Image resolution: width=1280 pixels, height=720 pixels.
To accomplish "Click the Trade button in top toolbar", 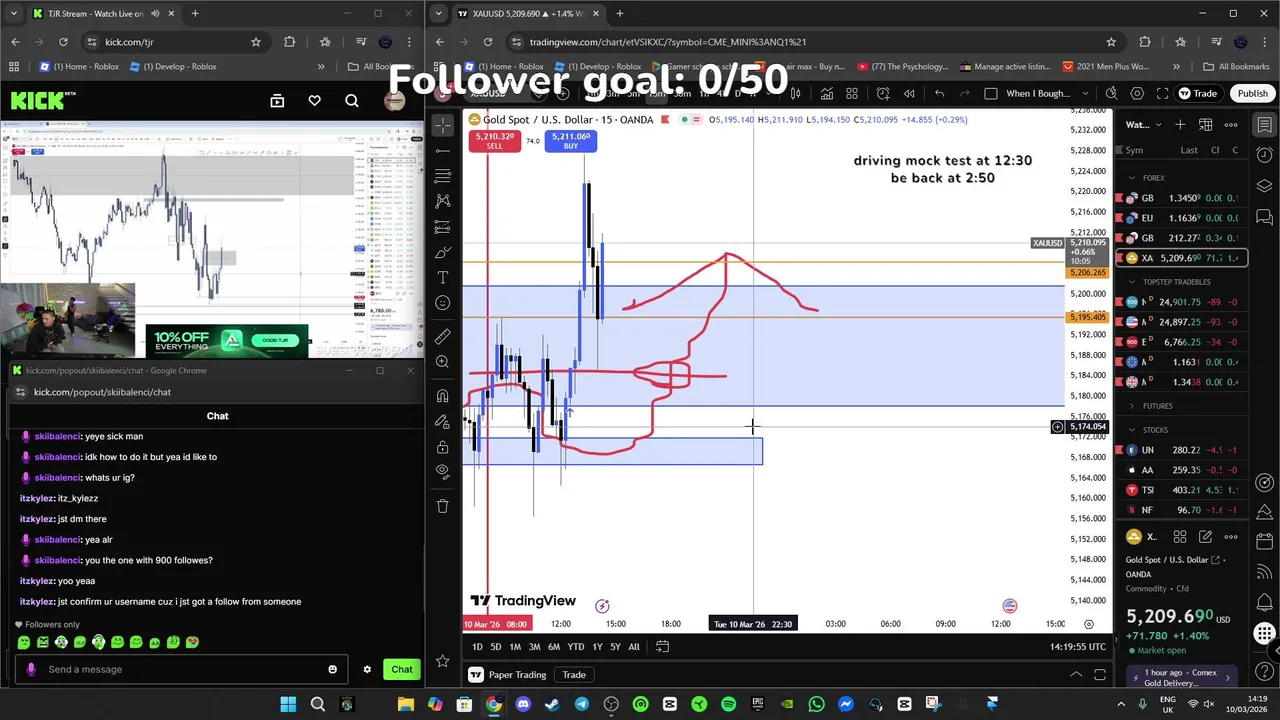I will (1198, 93).
